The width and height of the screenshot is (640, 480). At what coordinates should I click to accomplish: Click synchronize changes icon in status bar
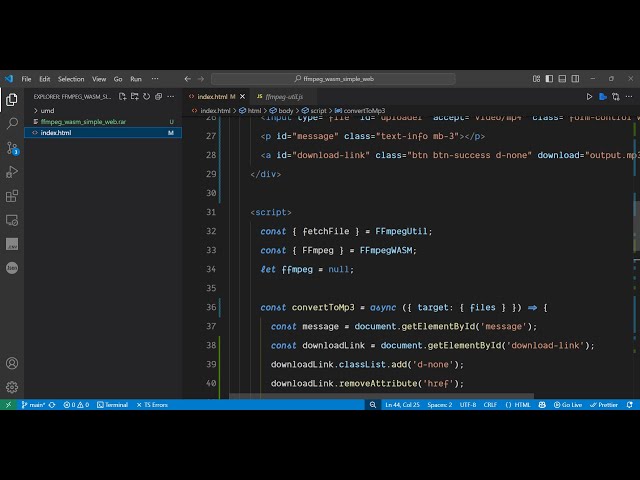tap(52, 404)
